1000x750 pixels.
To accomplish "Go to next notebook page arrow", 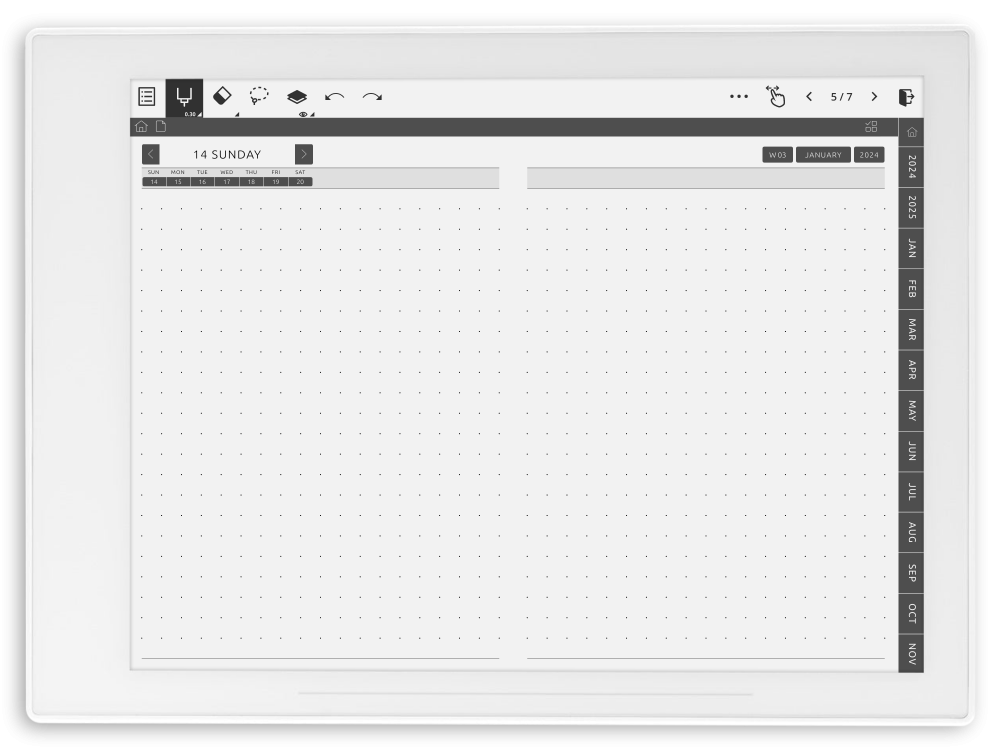I will pyautogui.click(x=874, y=97).
